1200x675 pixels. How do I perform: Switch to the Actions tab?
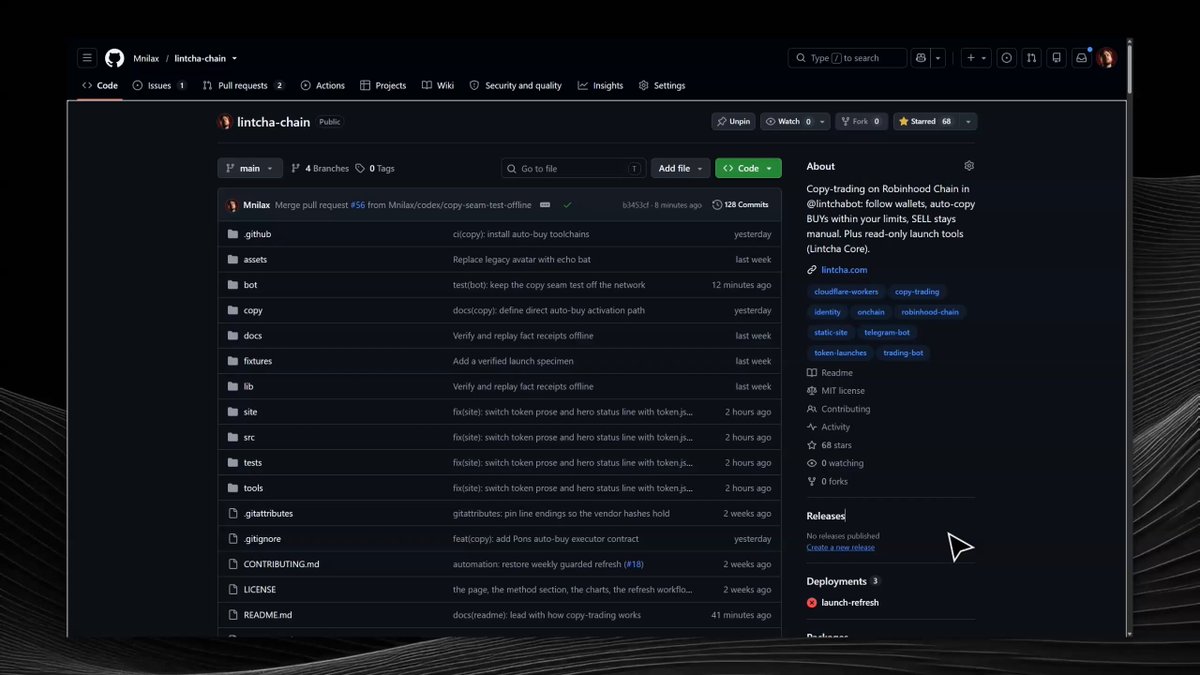(x=323, y=86)
